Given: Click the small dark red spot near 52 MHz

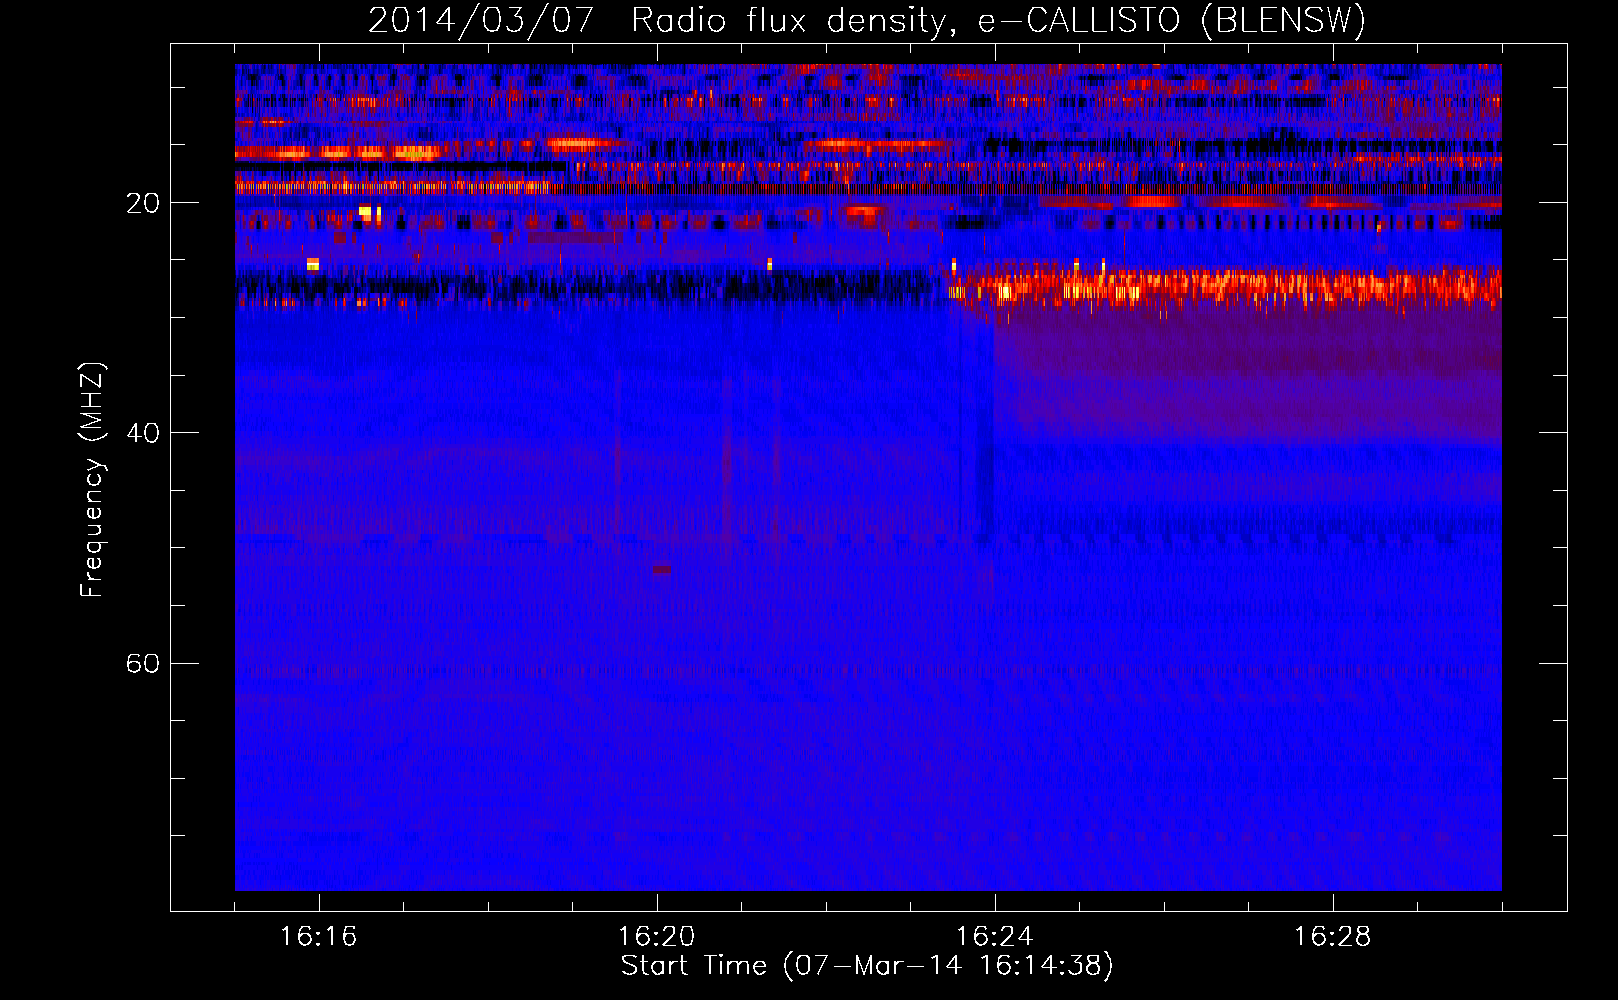Looking at the screenshot, I should point(663,570).
